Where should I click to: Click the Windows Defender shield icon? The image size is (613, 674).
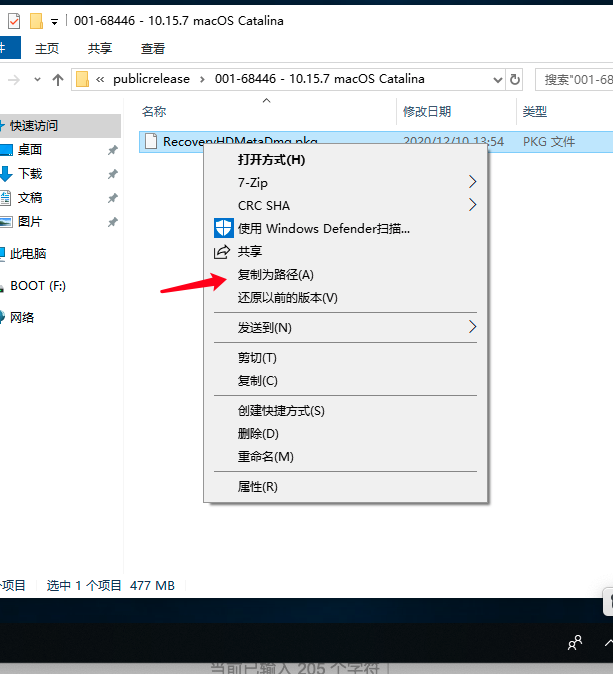224,228
